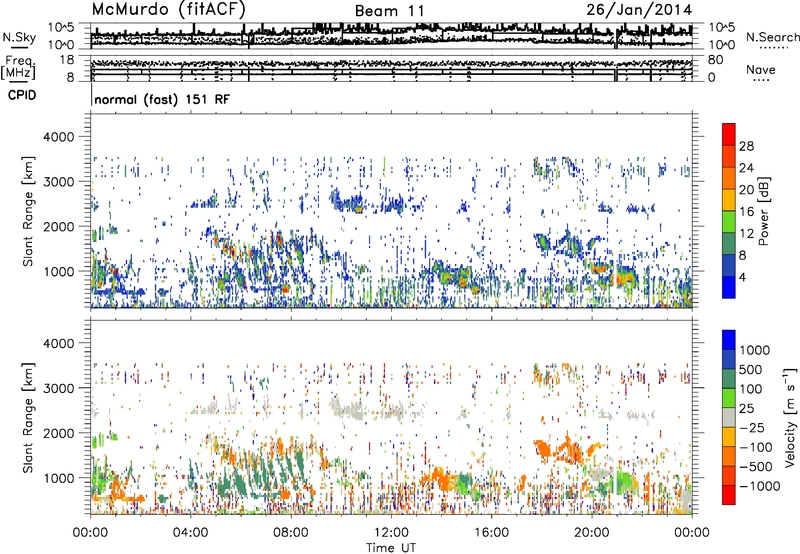Screen dimensions: 800x554
Task: Click the '16:00' time tick label
Action: 491,533
